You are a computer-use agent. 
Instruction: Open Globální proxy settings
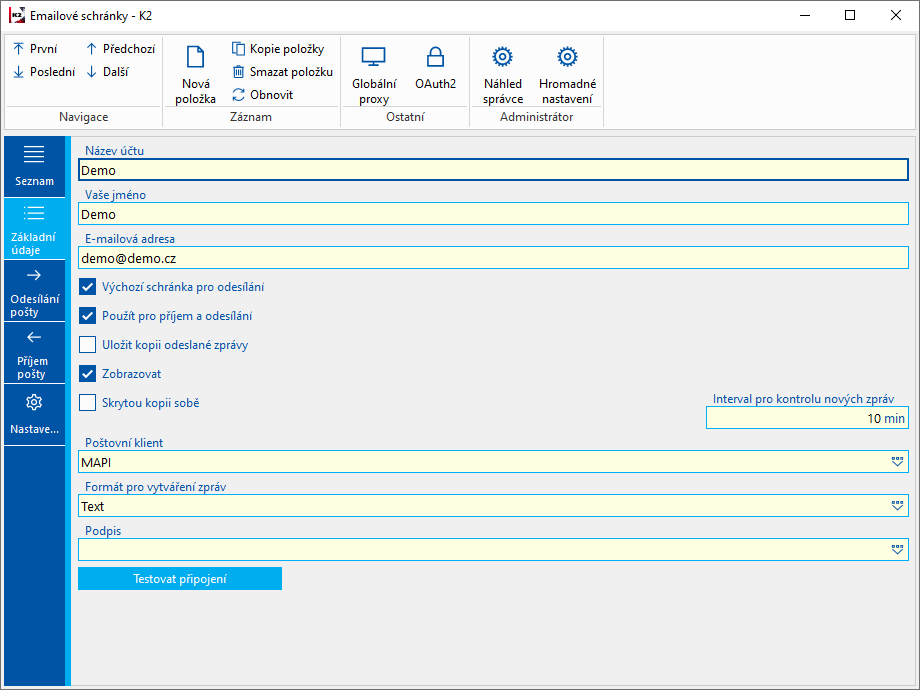click(x=373, y=57)
